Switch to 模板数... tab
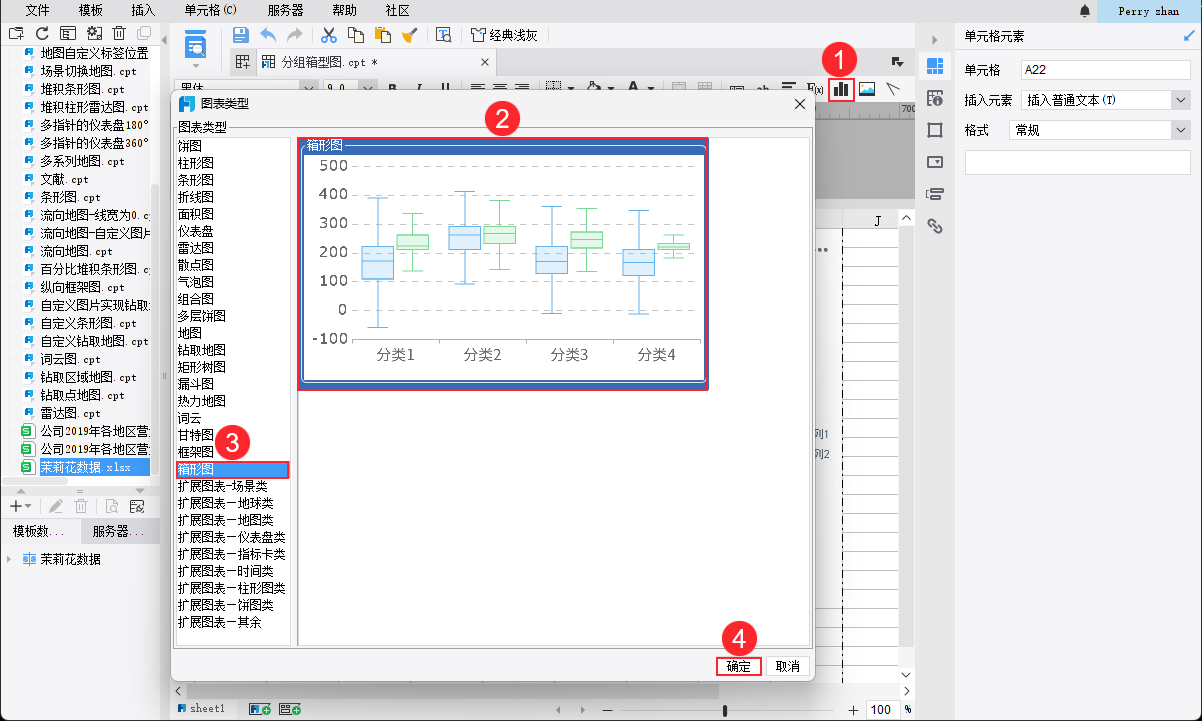Image resolution: width=1202 pixels, height=721 pixels. click(40, 531)
